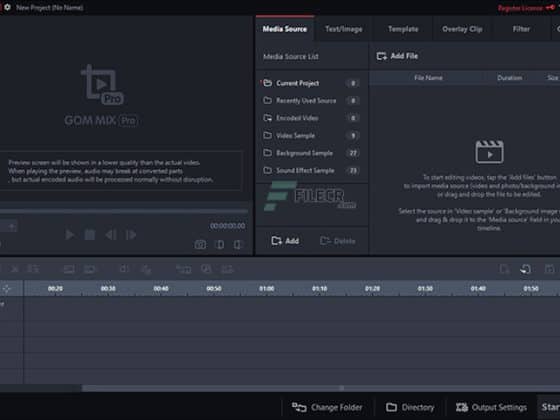Jump to the 01:10 mark on the timeline ruler

click(320, 289)
